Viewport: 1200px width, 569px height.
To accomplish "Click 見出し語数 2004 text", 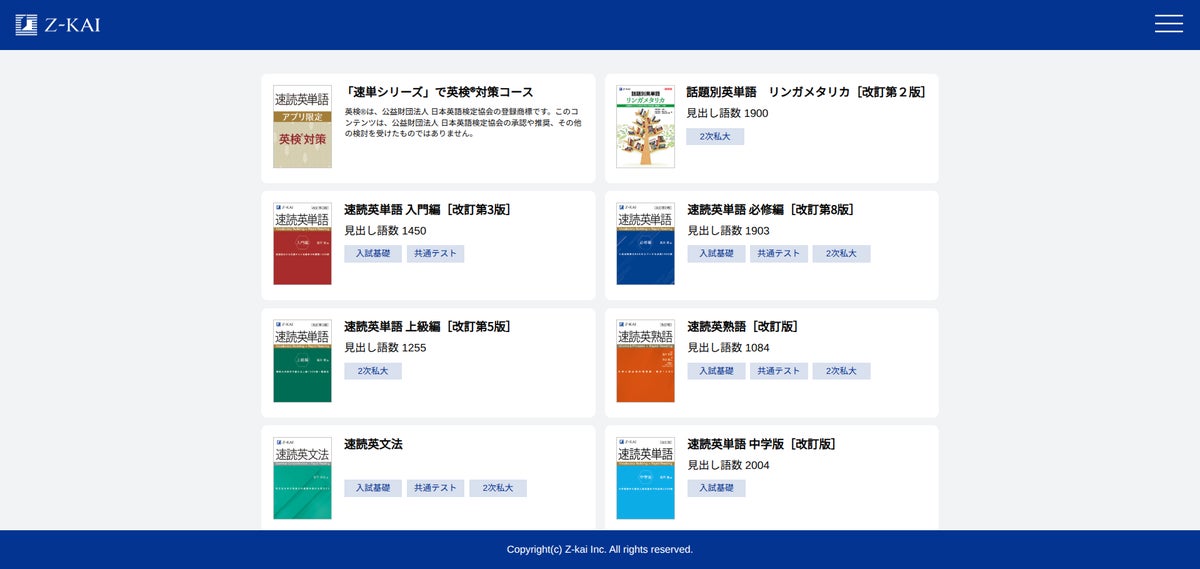I will (x=728, y=465).
